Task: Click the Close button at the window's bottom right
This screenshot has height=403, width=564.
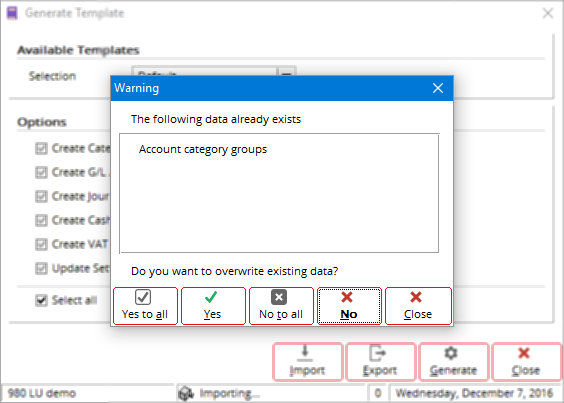Action: coord(527,362)
